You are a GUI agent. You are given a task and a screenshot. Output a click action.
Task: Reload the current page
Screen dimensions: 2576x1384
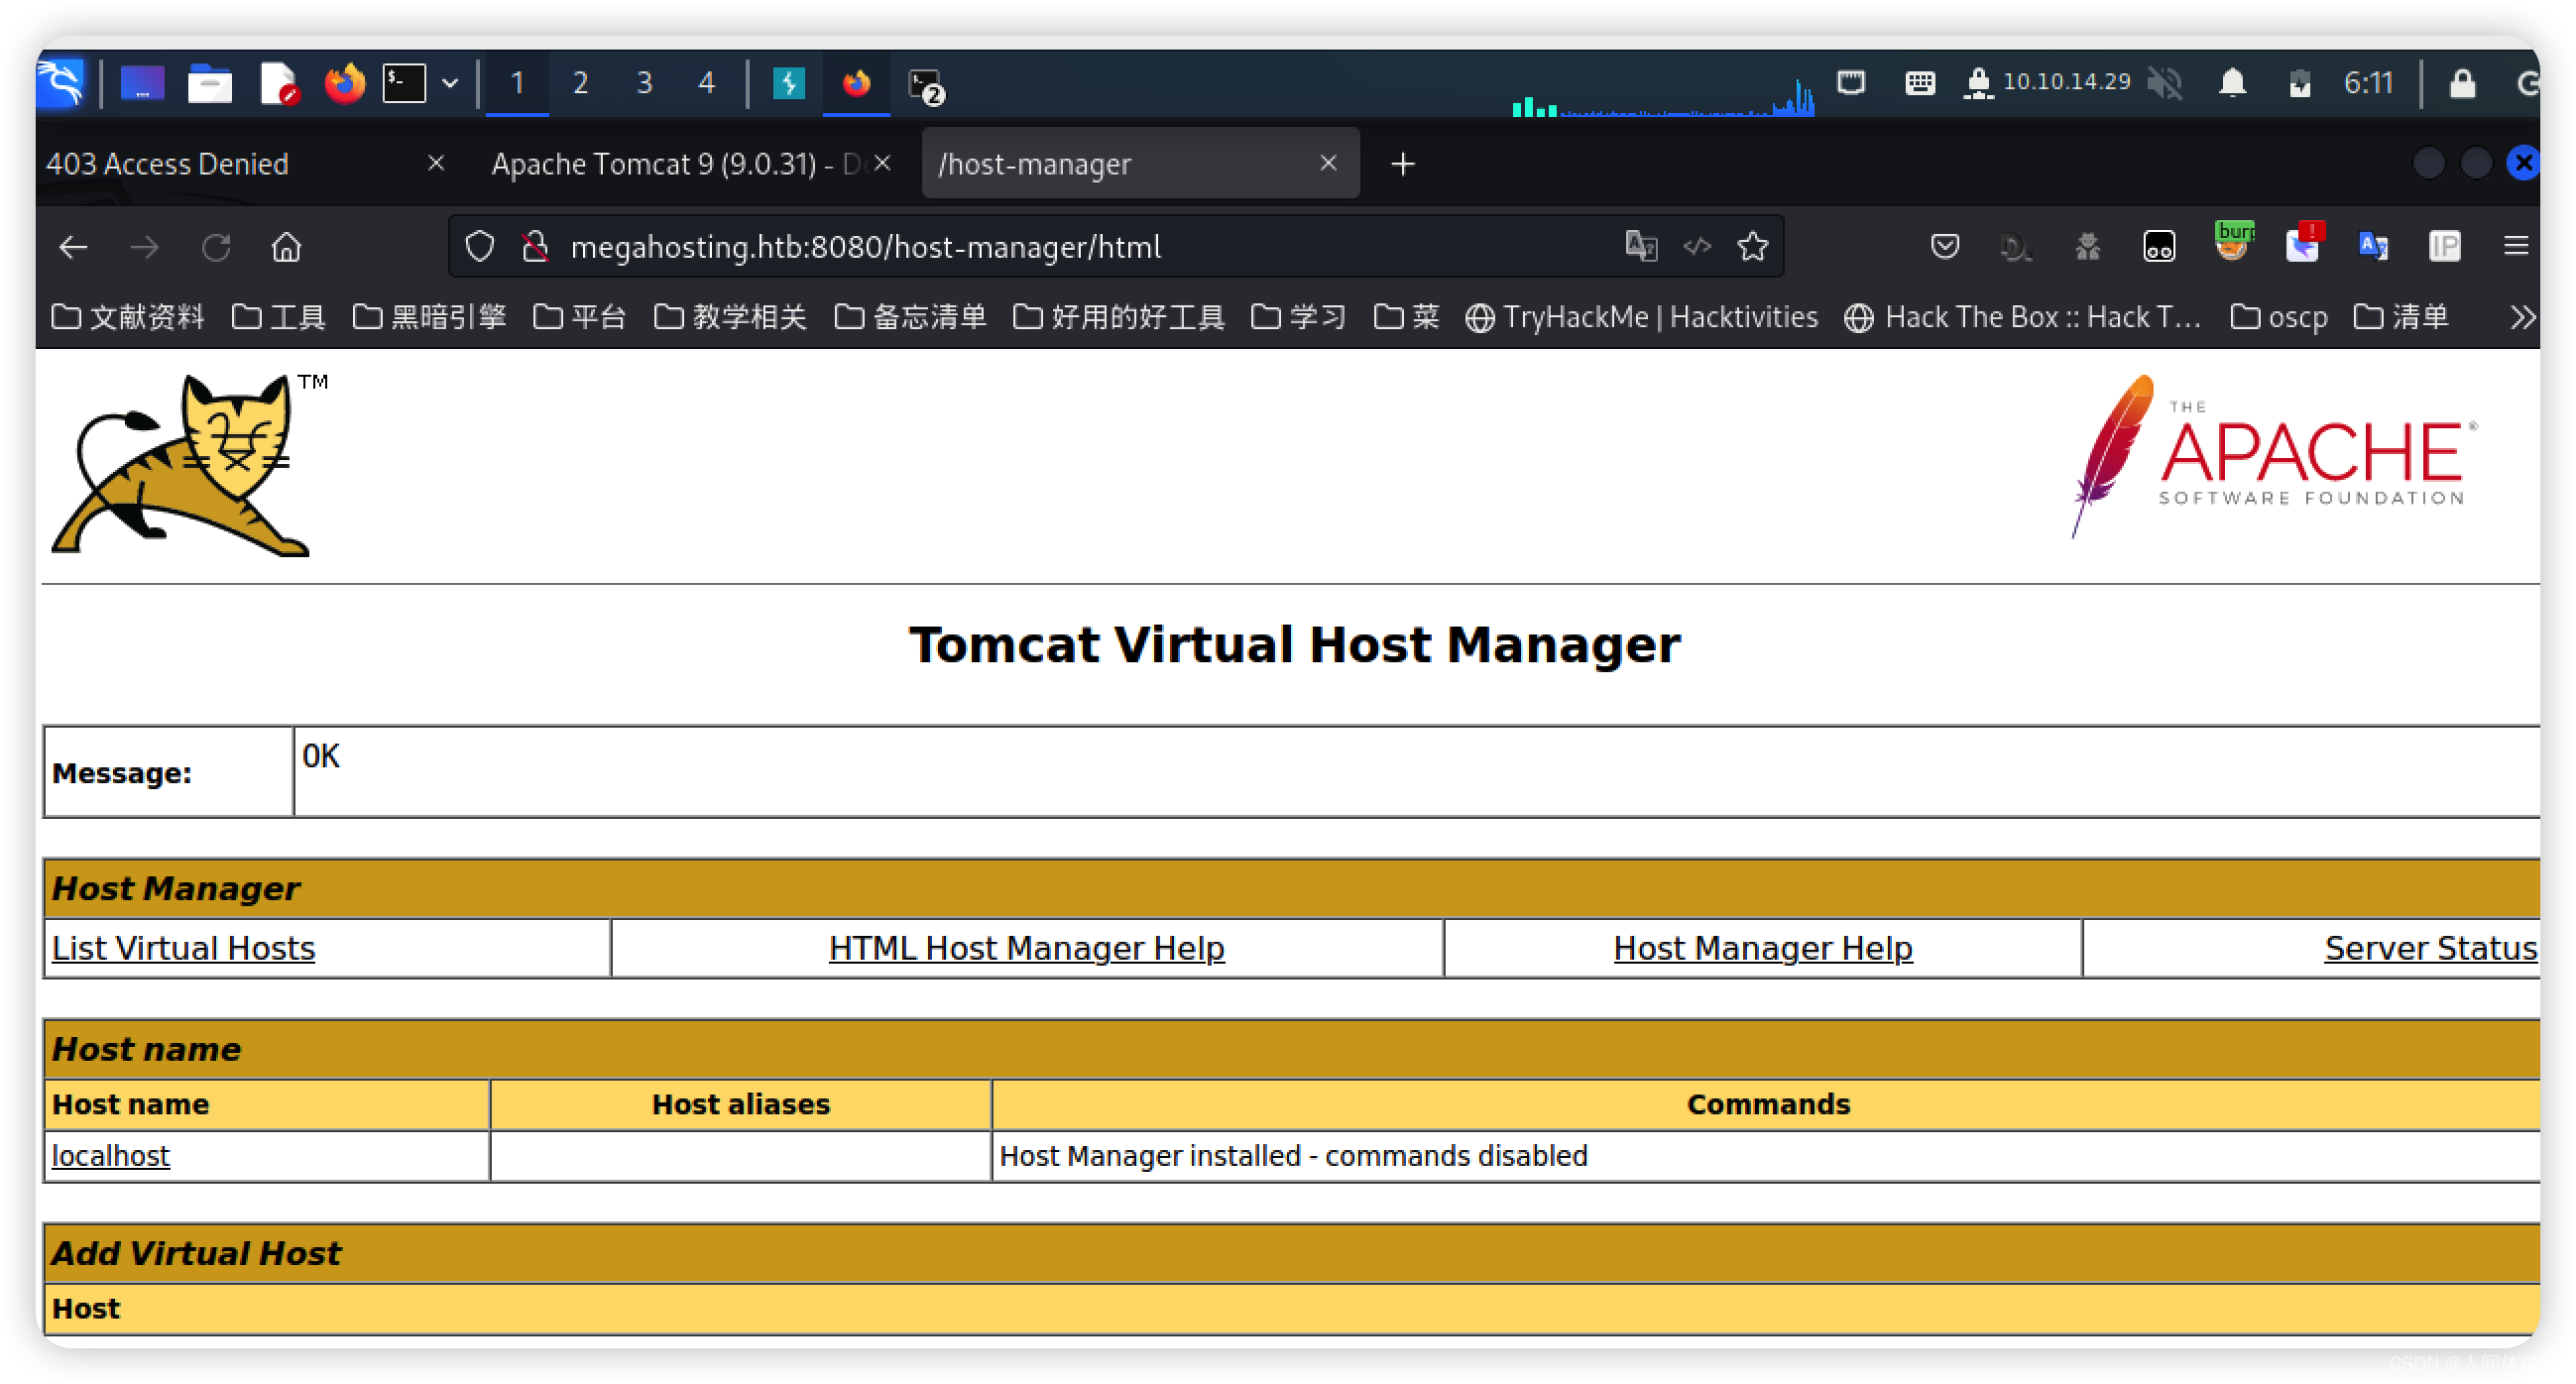pos(216,247)
